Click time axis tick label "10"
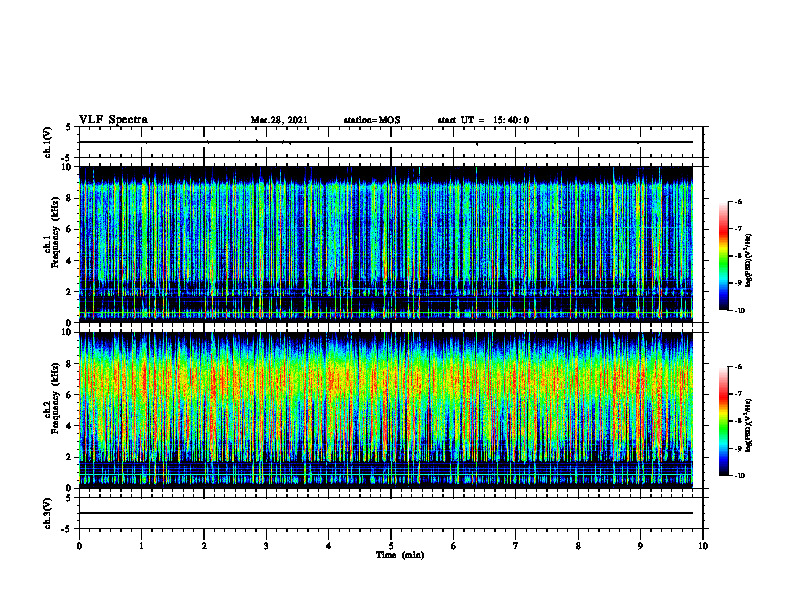The height and width of the screenshot is (612, 792). pos(703,546)
